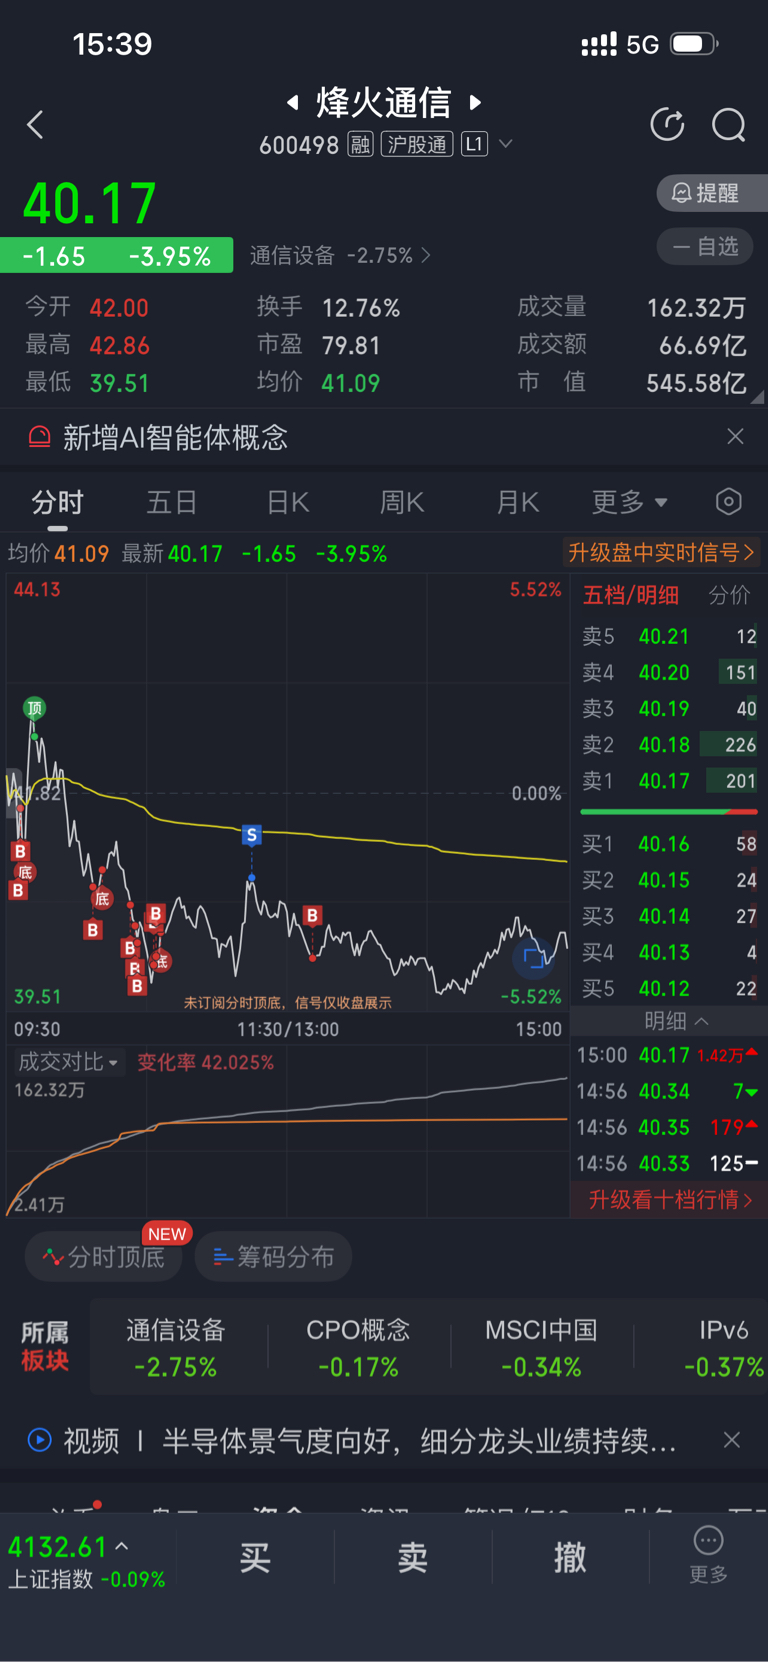768x1662 pixels.
Task: Tap the bottom right corner expand triangle in stats
Action: (x=757, y=397)
